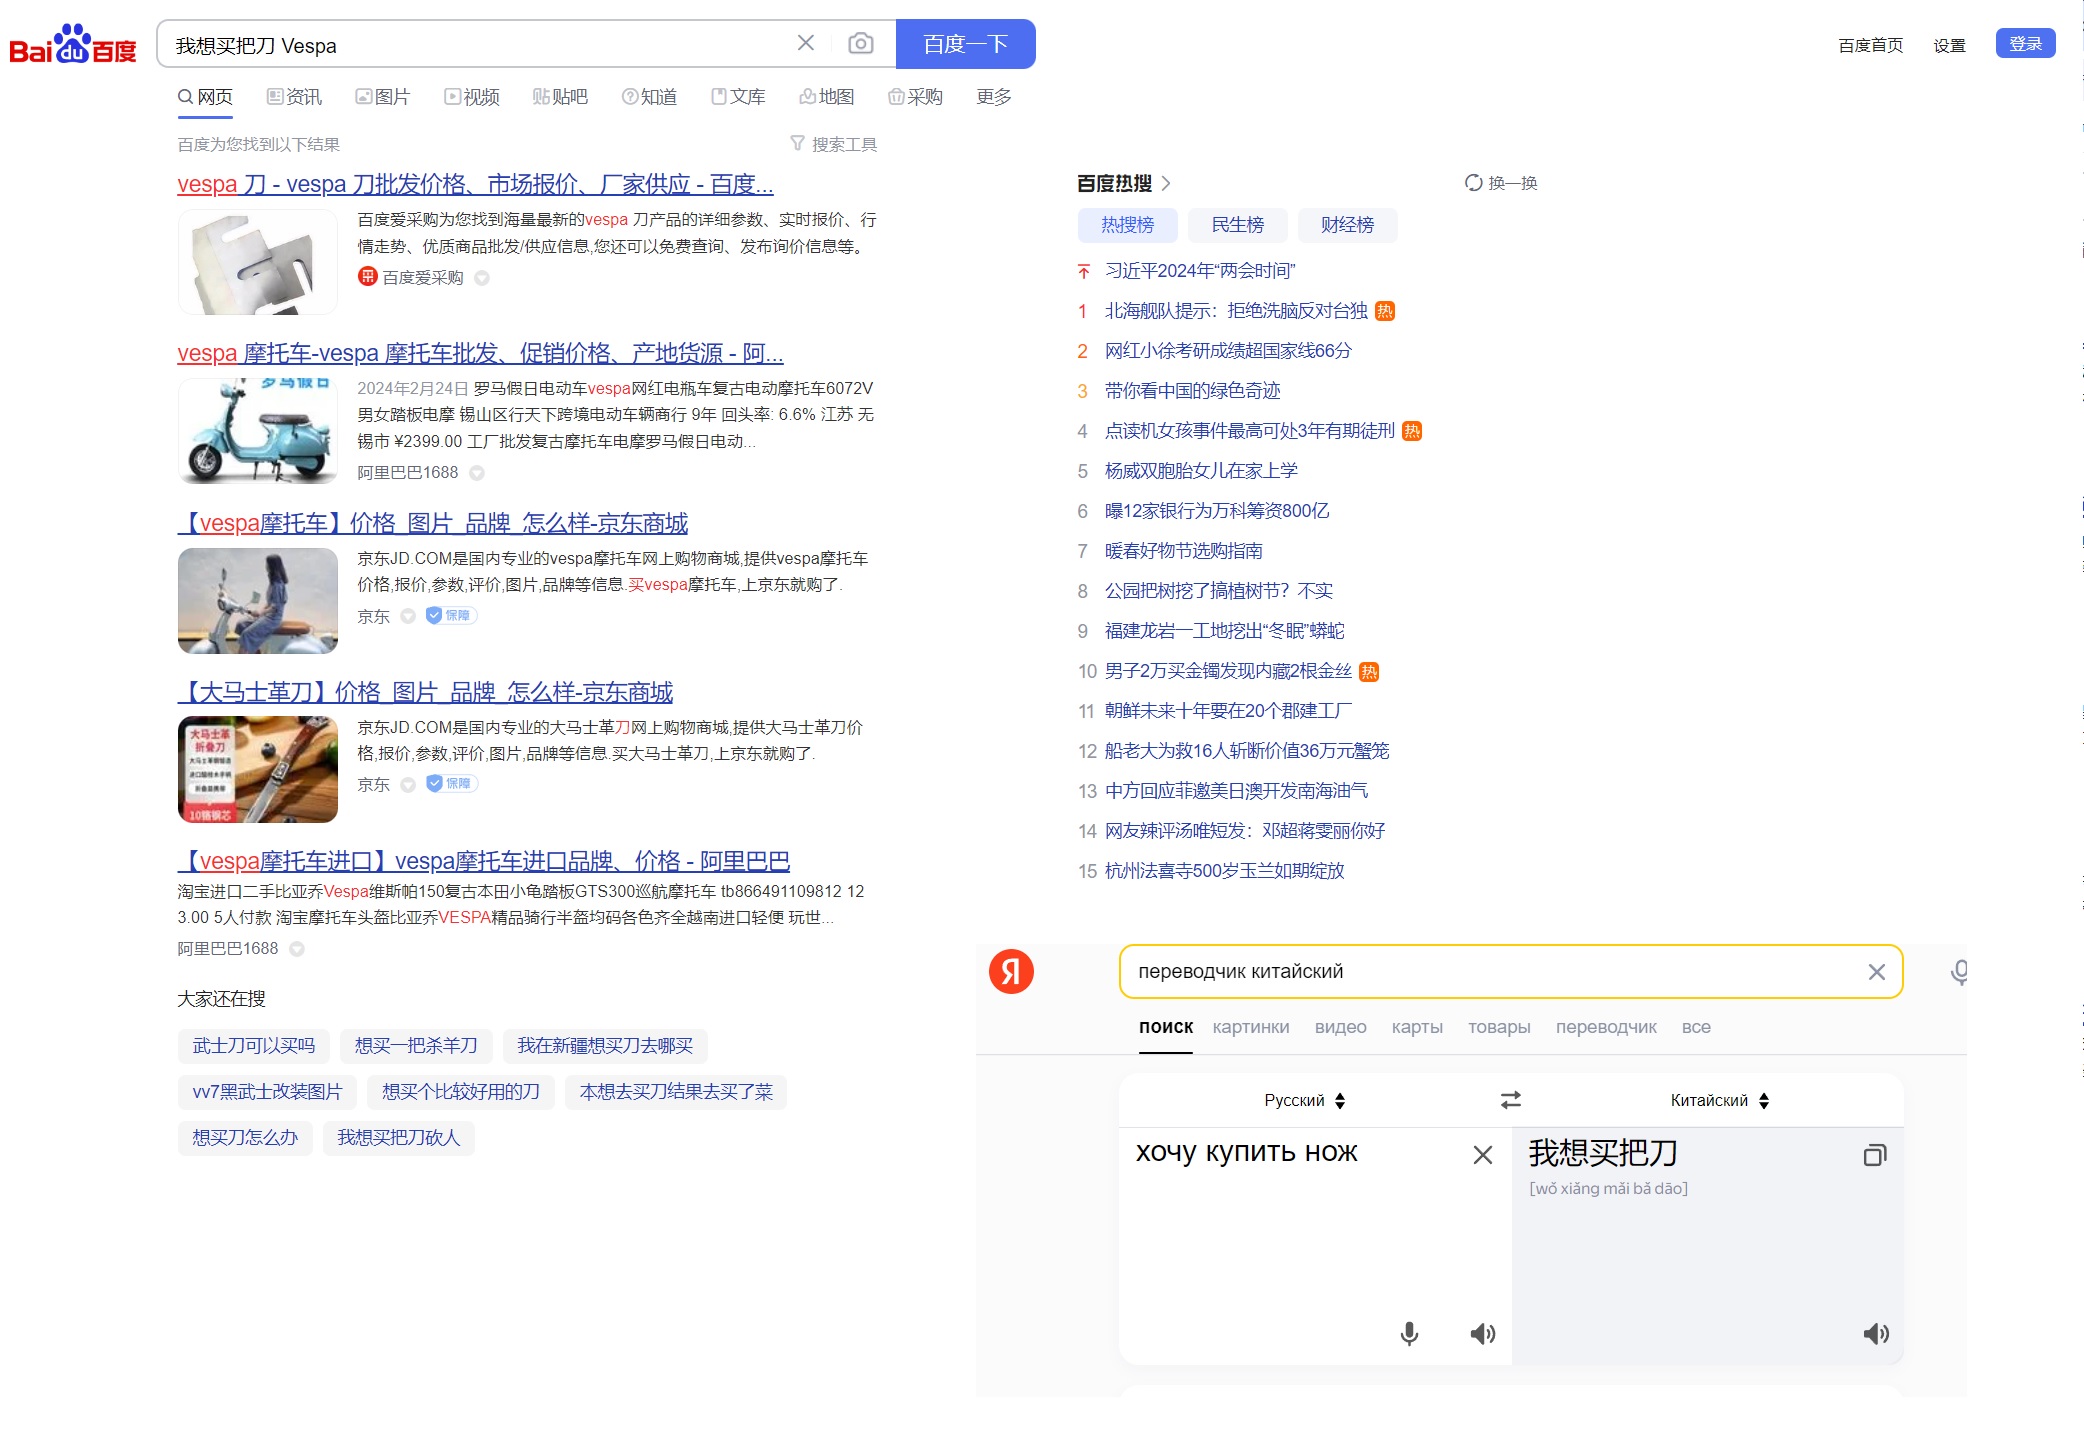Switch to the 图片 tab
The height and width of the screenshot is (1436, 2084).
383,97
